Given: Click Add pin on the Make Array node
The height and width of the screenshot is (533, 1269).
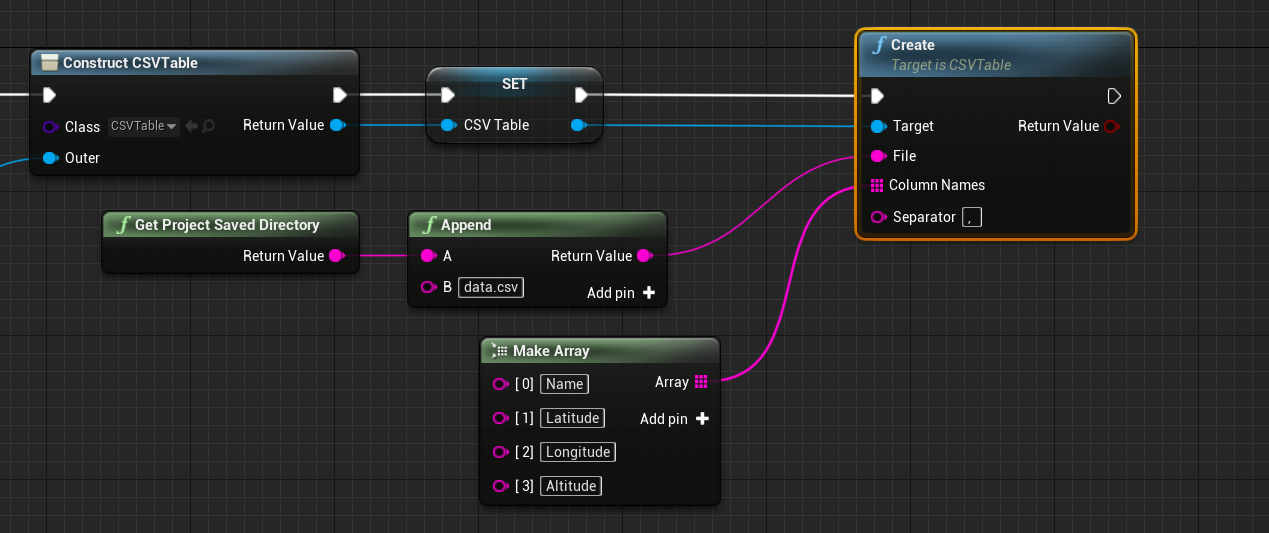Looking at the screenshot, I should [x=674, y=419].
